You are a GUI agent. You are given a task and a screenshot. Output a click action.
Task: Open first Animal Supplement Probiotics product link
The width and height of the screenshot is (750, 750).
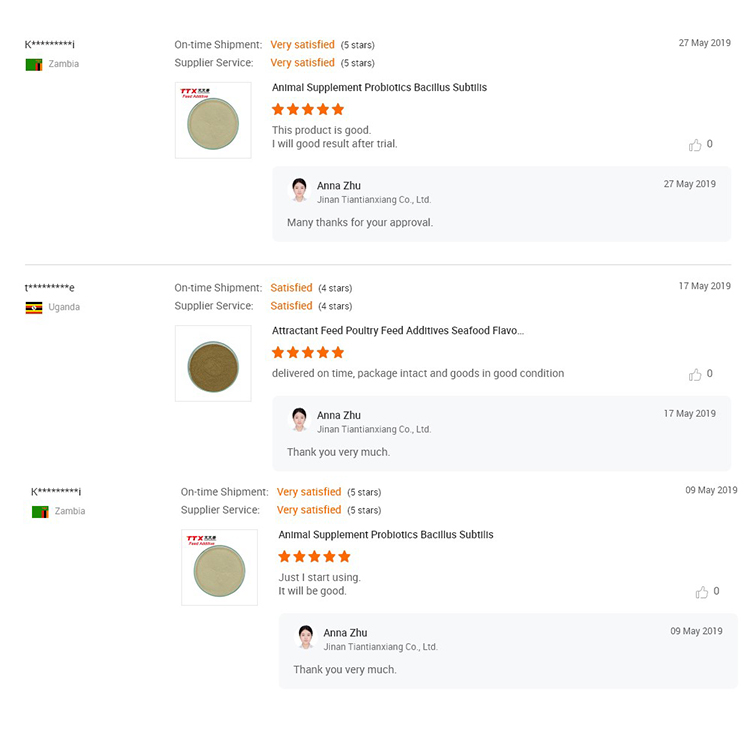click(x=379, y=88)
